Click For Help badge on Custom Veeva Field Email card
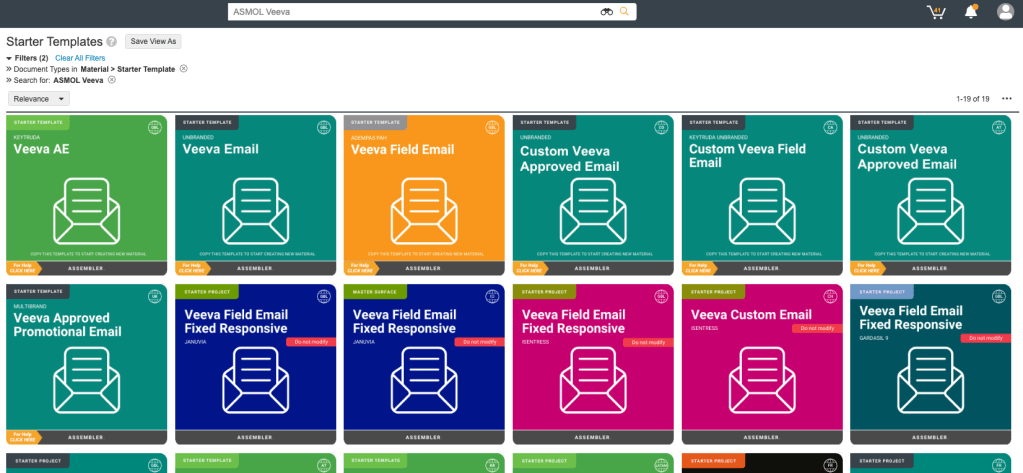This screenshot has height=473, width=1023. point(699,268)
